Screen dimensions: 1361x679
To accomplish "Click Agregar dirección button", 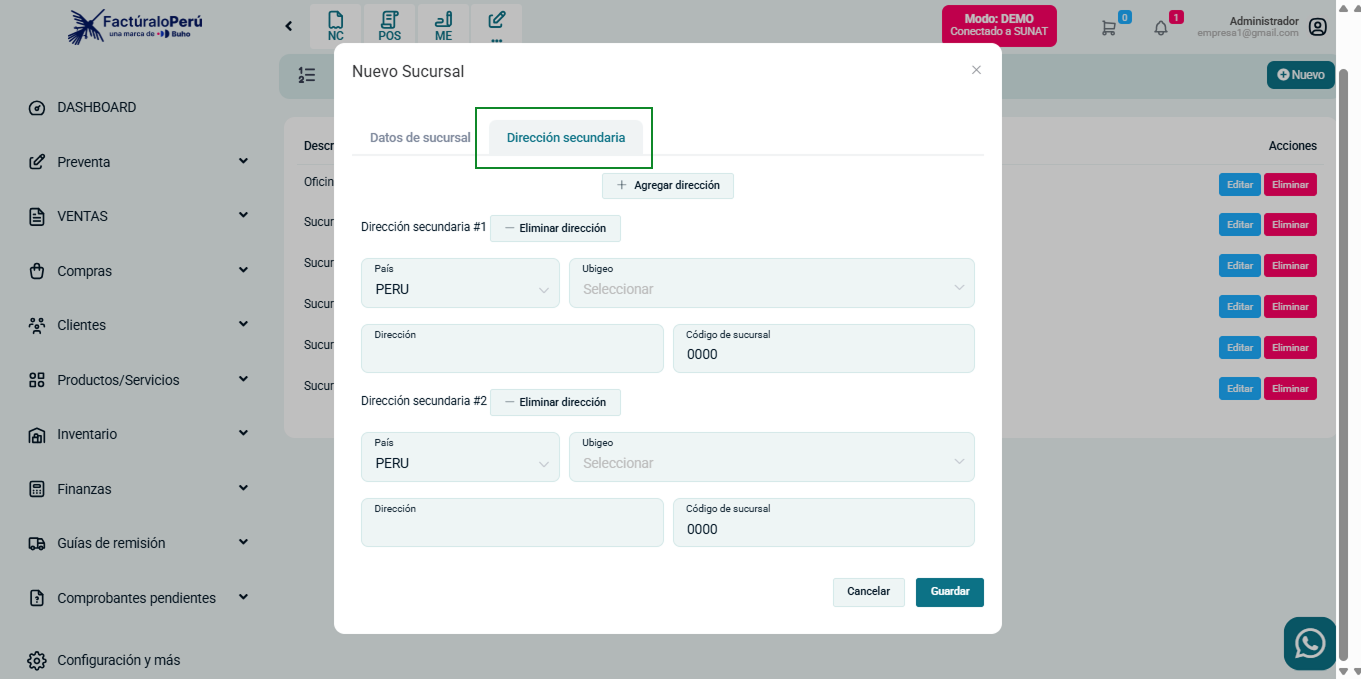I will click(667, 186).
